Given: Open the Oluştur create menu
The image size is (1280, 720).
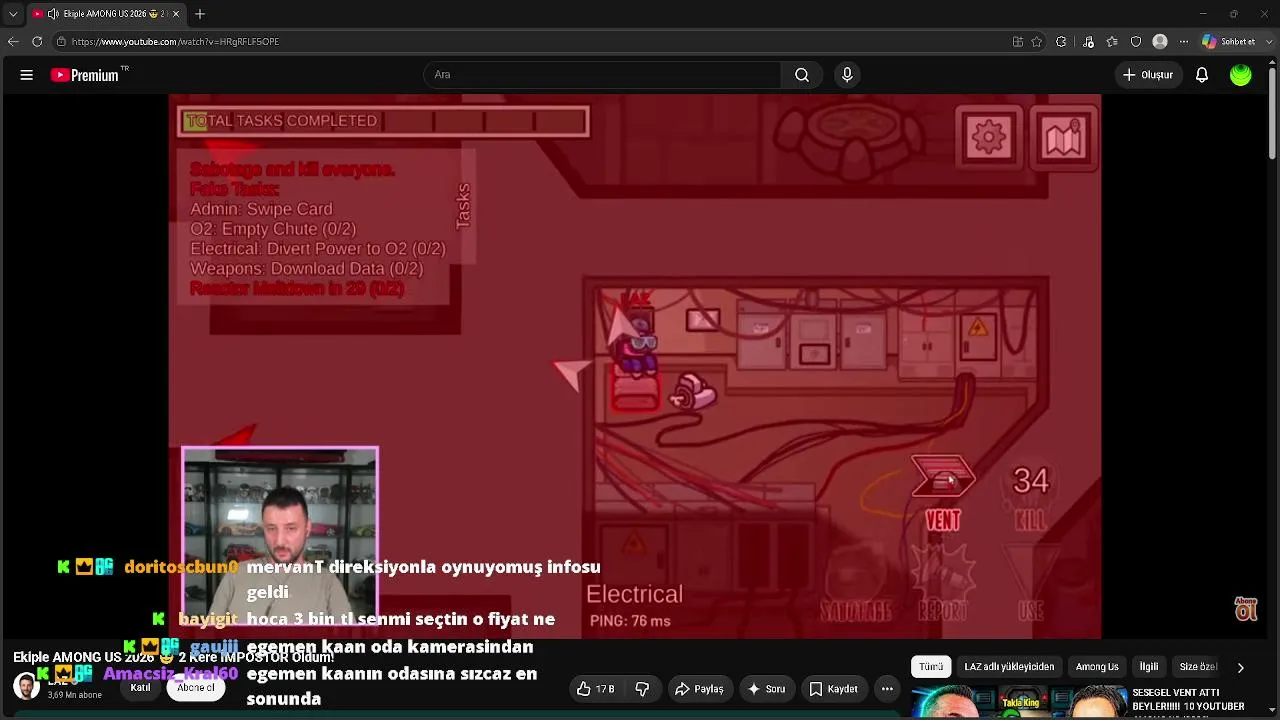Looking at the screenshot, I should click(1147, 75).
